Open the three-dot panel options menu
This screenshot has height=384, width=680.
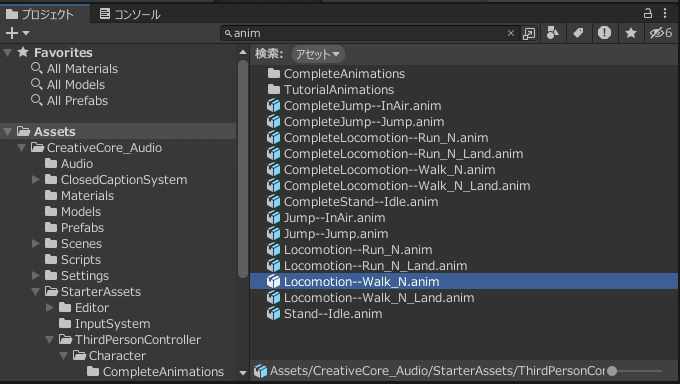click(x=665, y=13)
